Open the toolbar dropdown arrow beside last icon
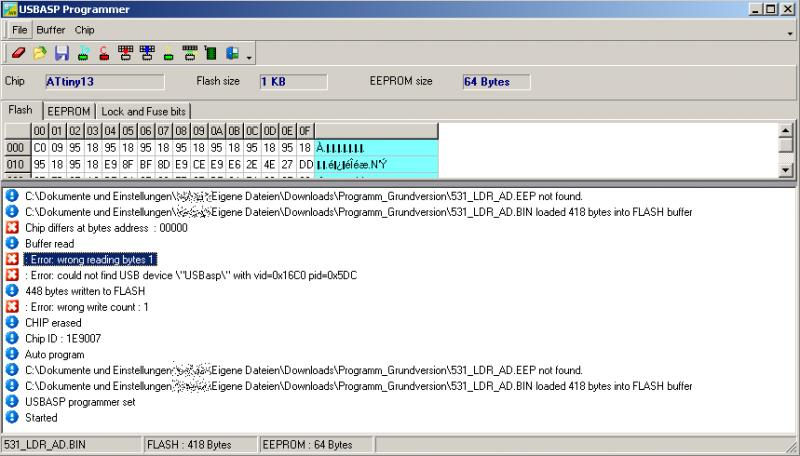 pyautogui.click(x=249, y=57)
